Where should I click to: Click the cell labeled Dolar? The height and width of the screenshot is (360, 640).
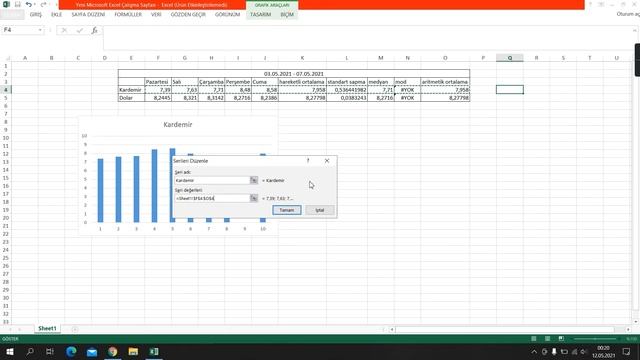[x=131, y=98]
